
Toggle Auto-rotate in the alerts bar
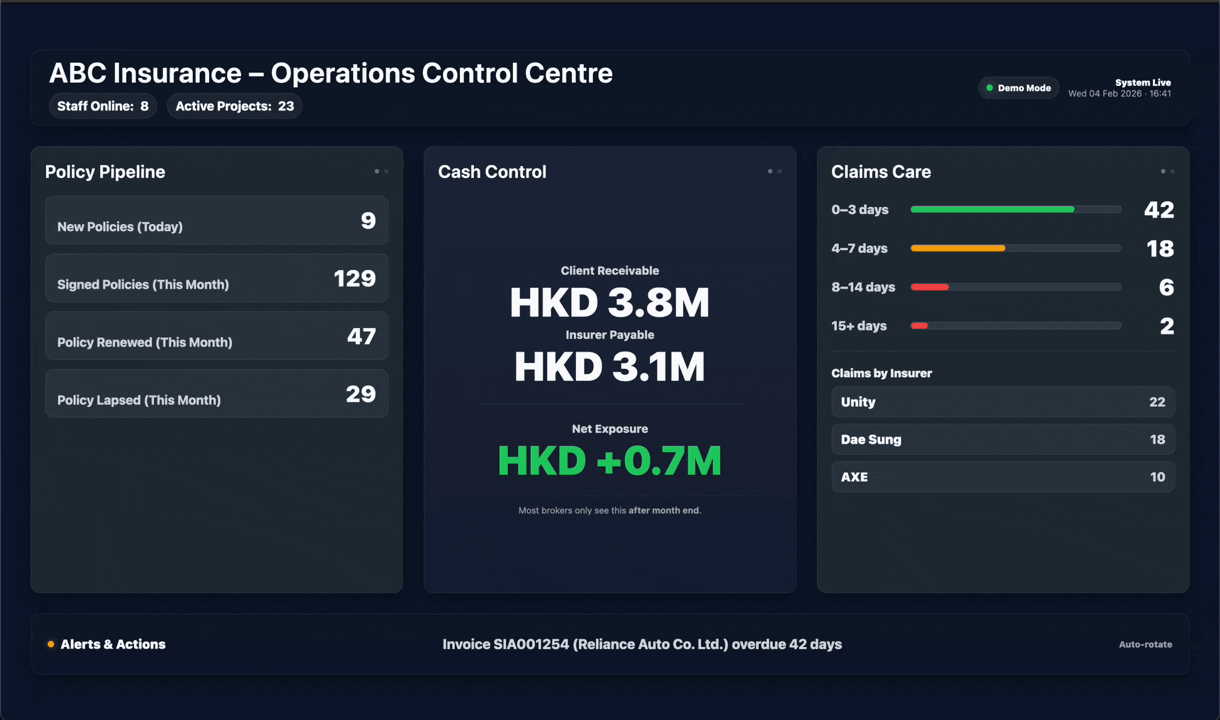1145,645
